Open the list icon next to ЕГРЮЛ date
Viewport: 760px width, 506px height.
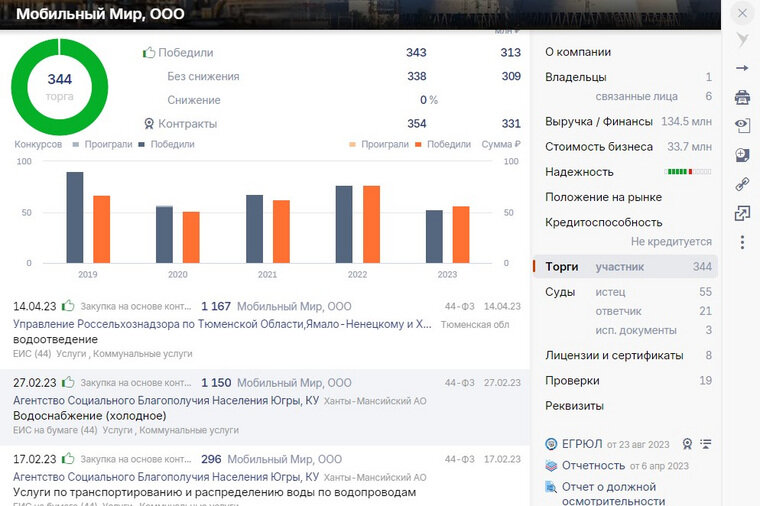(706, 443)
